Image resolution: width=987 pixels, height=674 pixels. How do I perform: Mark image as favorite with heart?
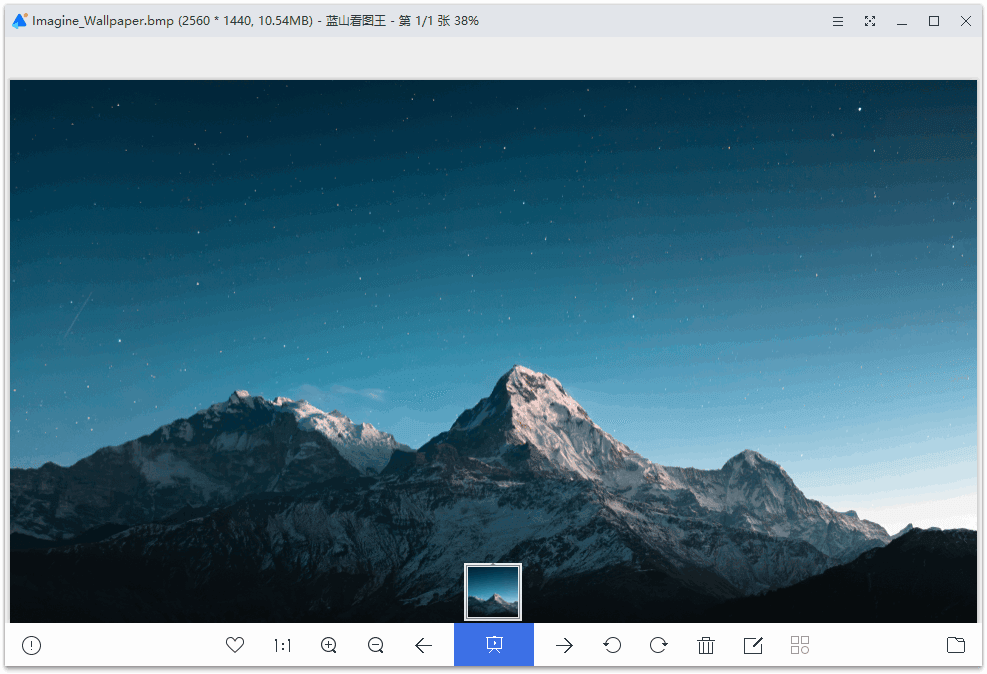click(x=235, y=646)
